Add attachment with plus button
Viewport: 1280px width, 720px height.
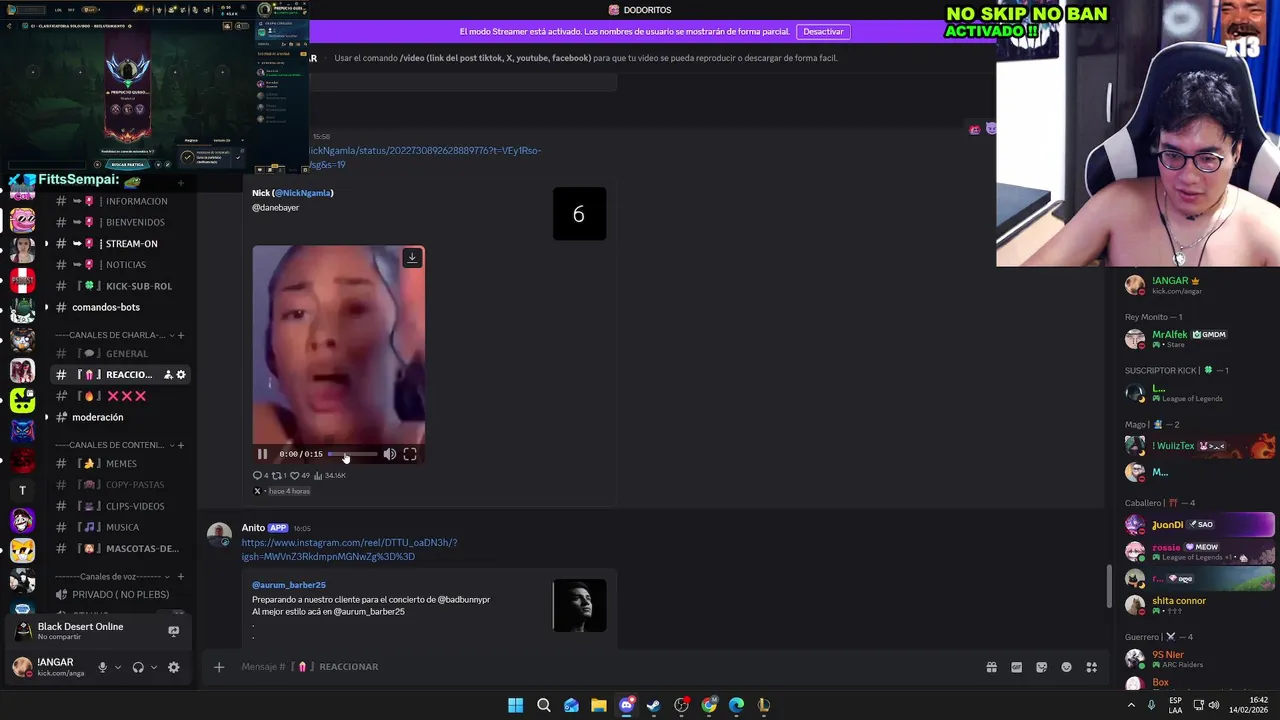tap(219, 667)
